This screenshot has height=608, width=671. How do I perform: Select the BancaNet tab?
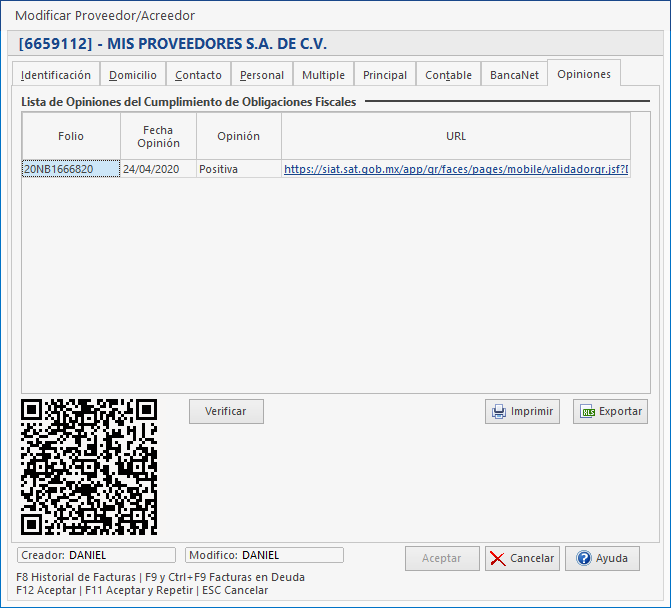pos(514,75)
